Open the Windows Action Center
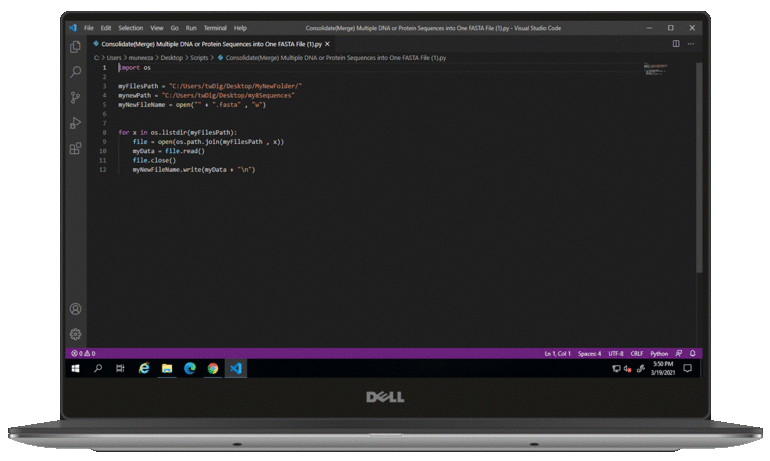The image size is (770, 461). tap(688, 368)
